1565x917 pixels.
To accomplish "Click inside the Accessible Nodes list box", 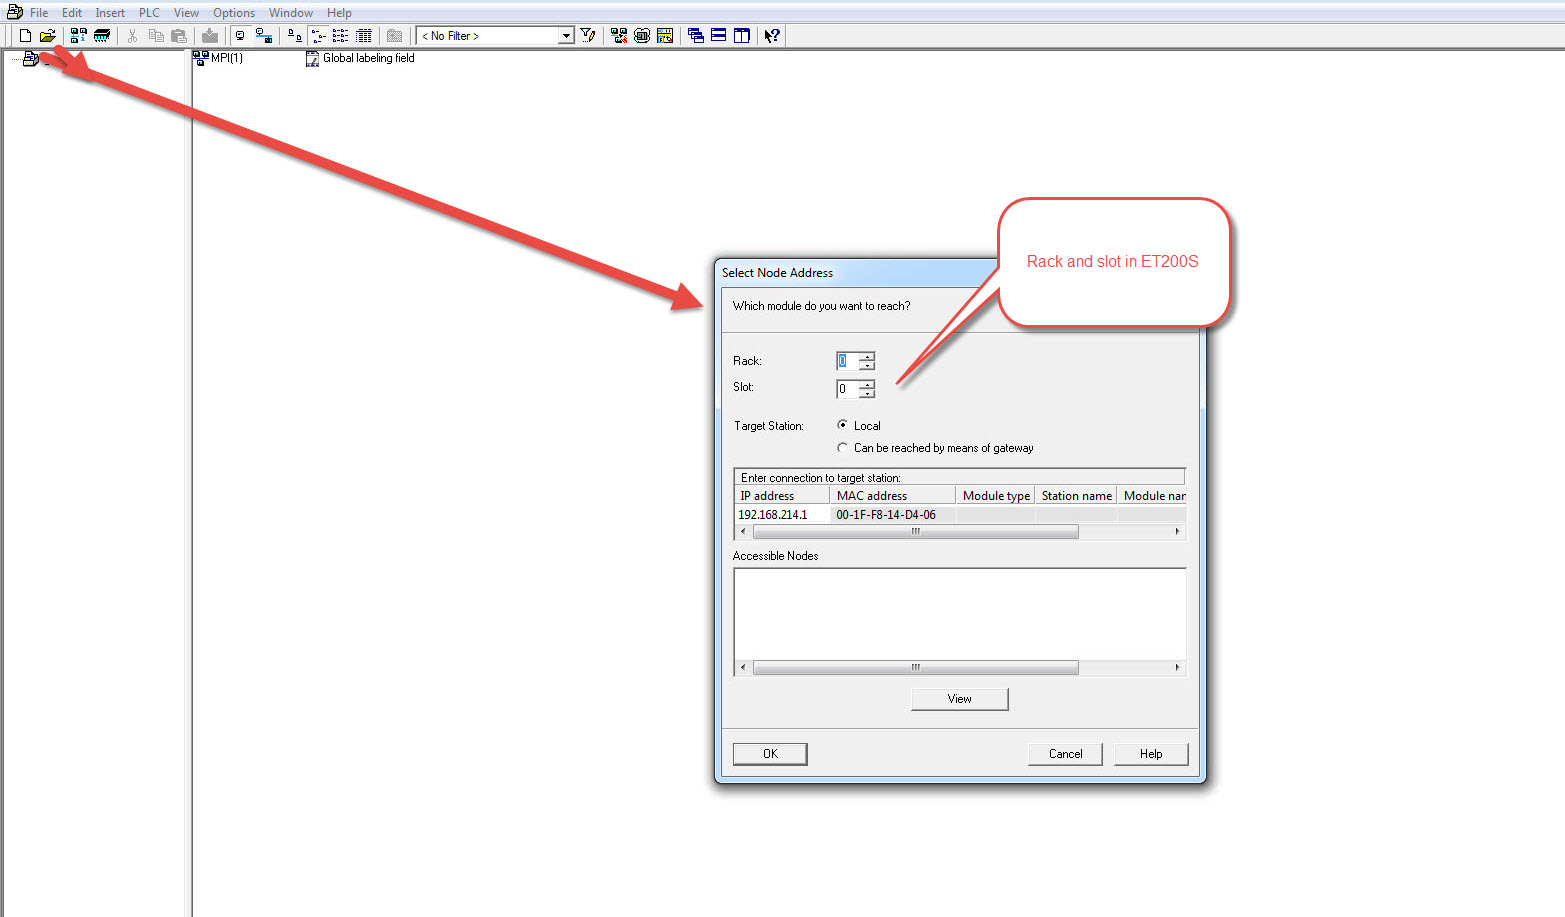I will pos(960,614).
